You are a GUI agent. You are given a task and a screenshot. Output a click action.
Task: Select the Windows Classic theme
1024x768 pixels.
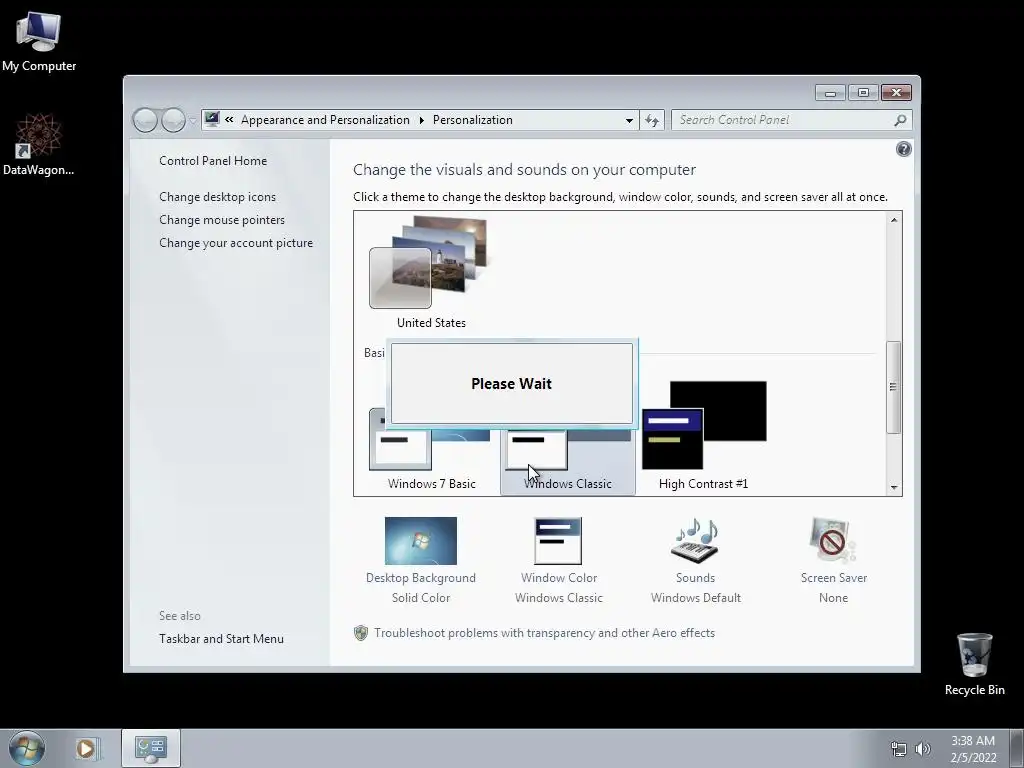568,464
